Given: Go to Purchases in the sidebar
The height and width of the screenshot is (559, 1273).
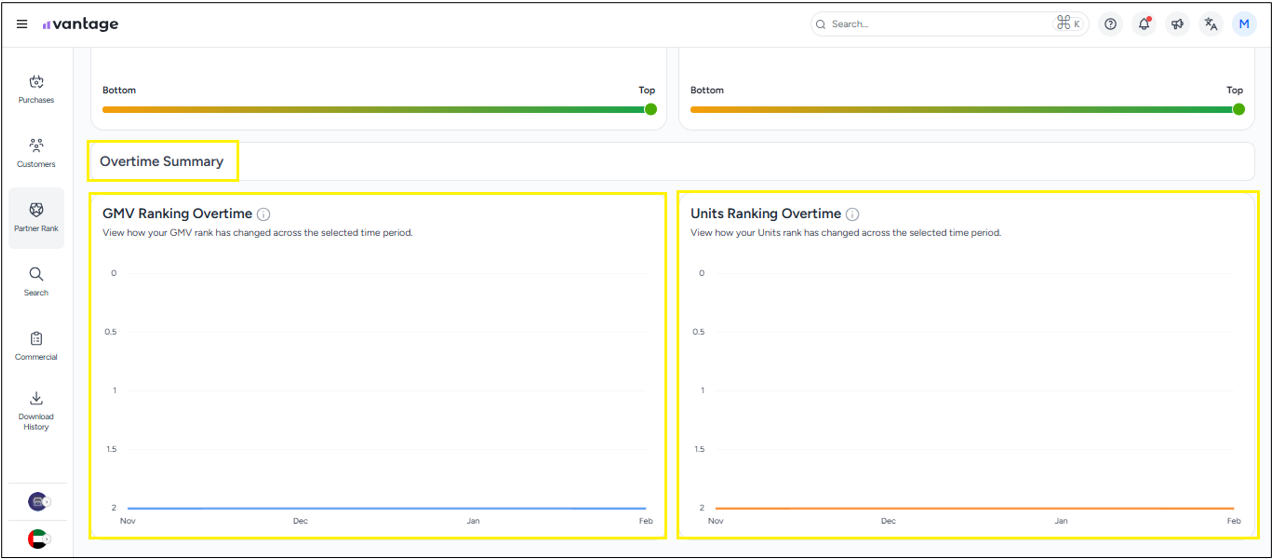Looking at the screenshot, I should [36, 89].
